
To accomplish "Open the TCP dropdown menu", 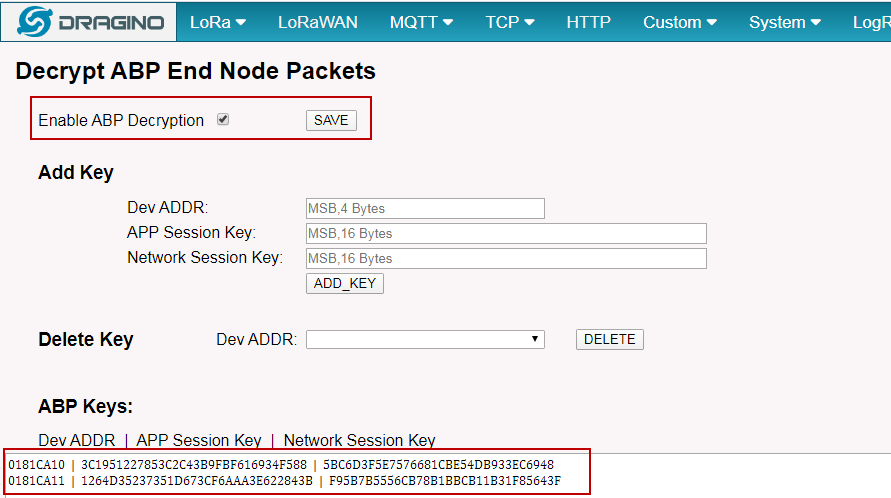I will point(510,22).
